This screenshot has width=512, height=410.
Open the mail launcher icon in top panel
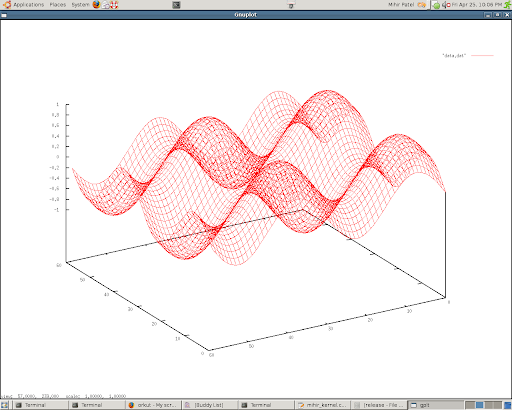click(106, 5)
